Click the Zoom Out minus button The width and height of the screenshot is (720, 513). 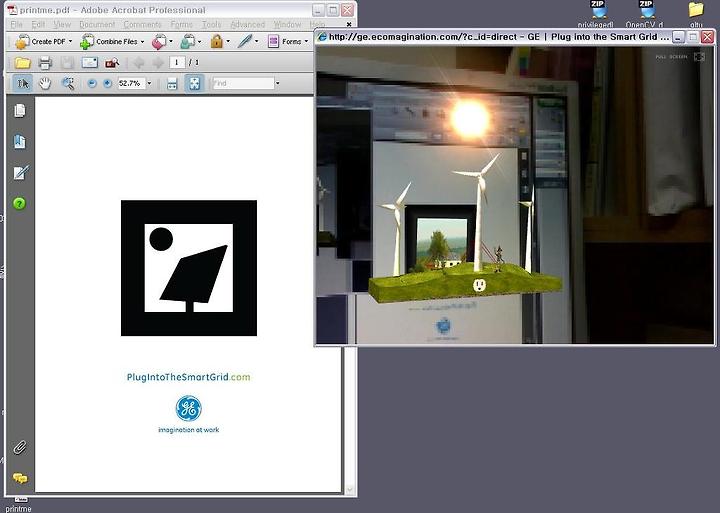click(x=92, y=84)
